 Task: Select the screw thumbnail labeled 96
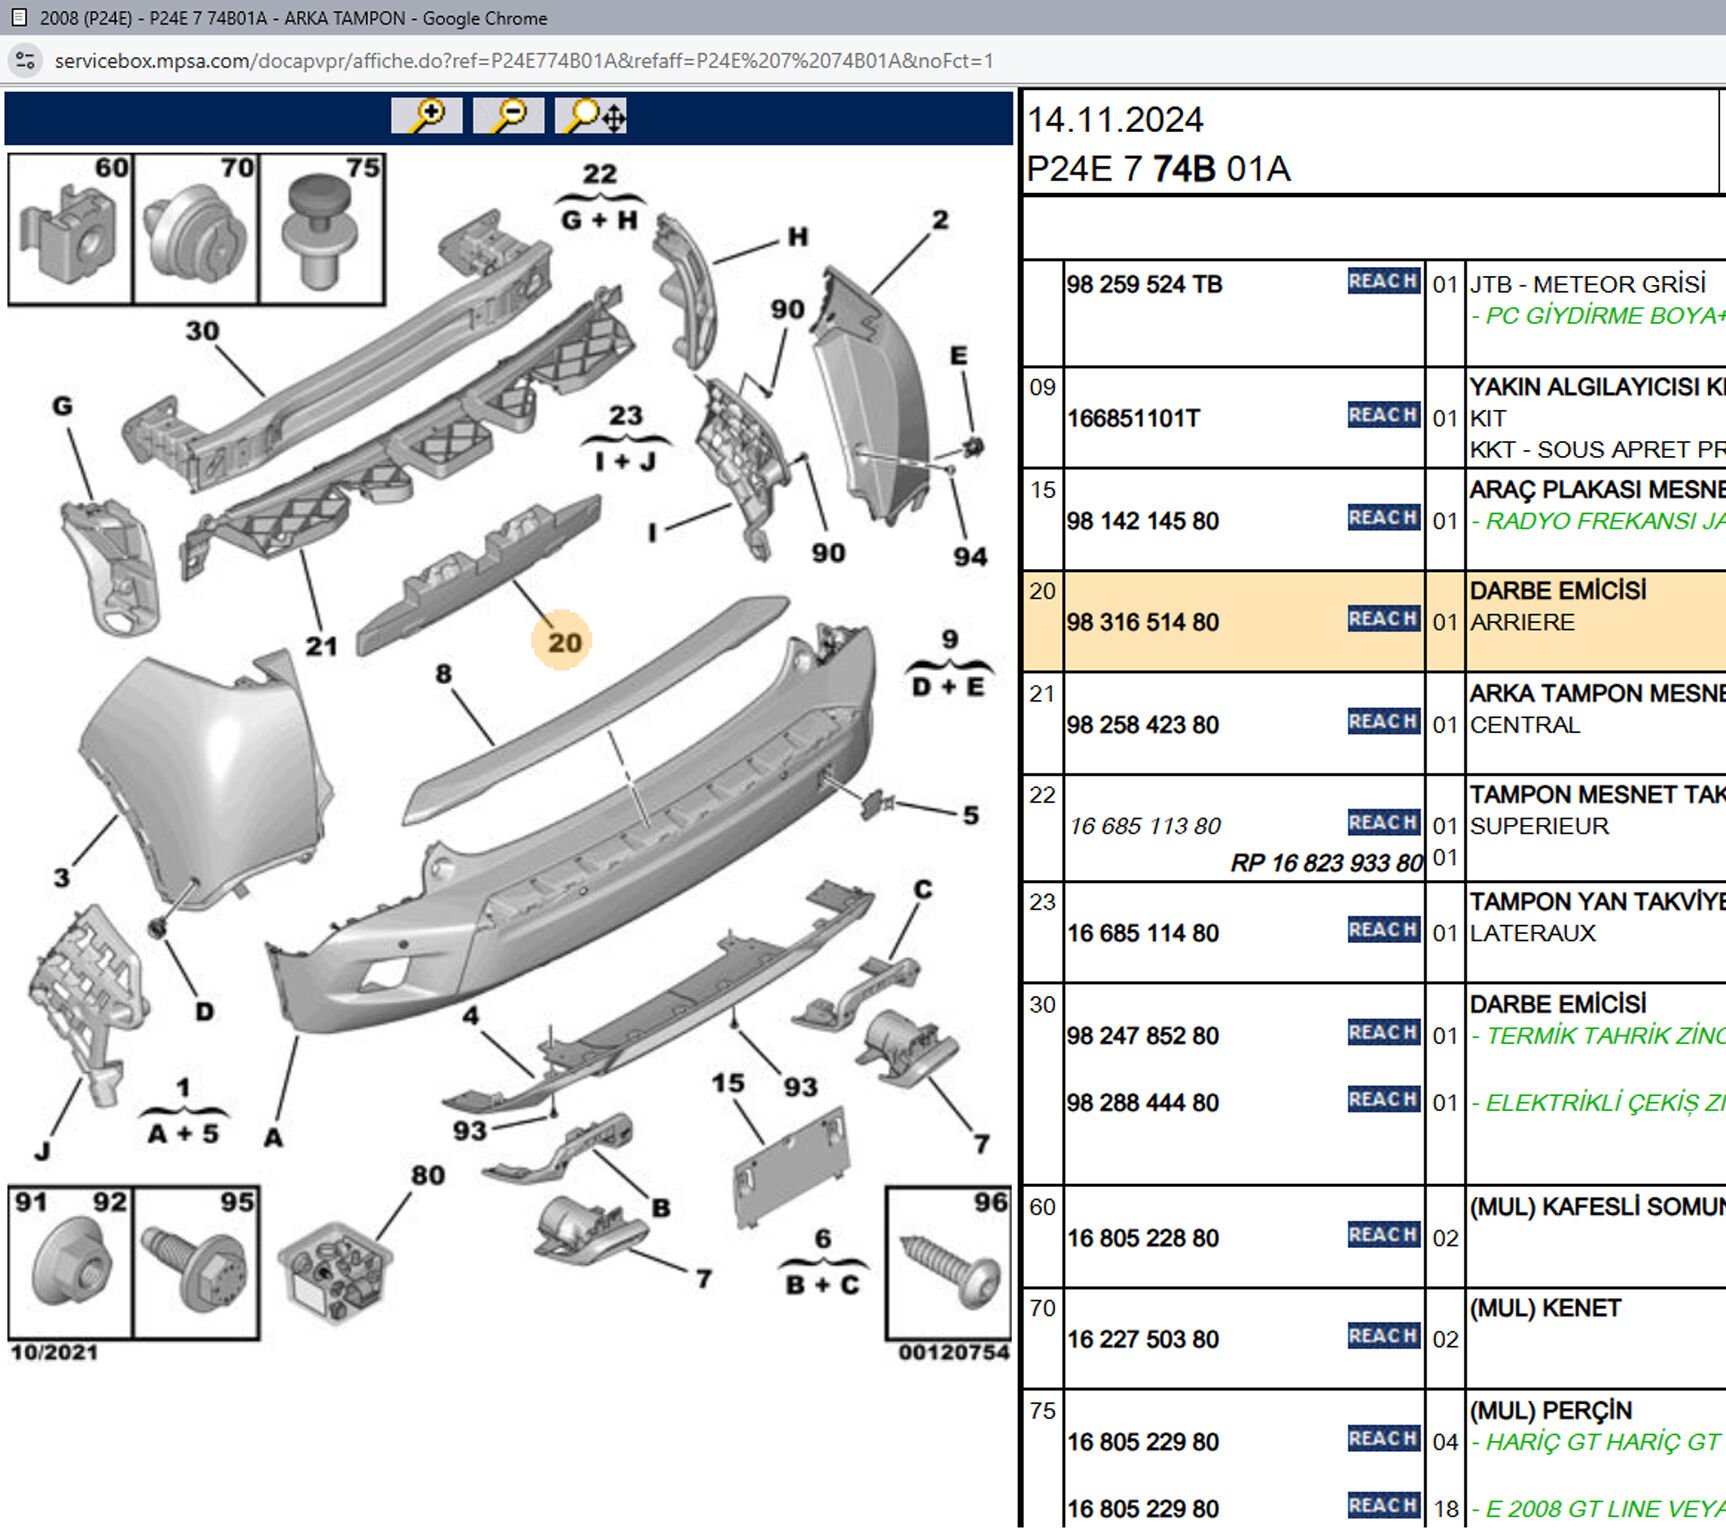click(x=948, y=1264)
